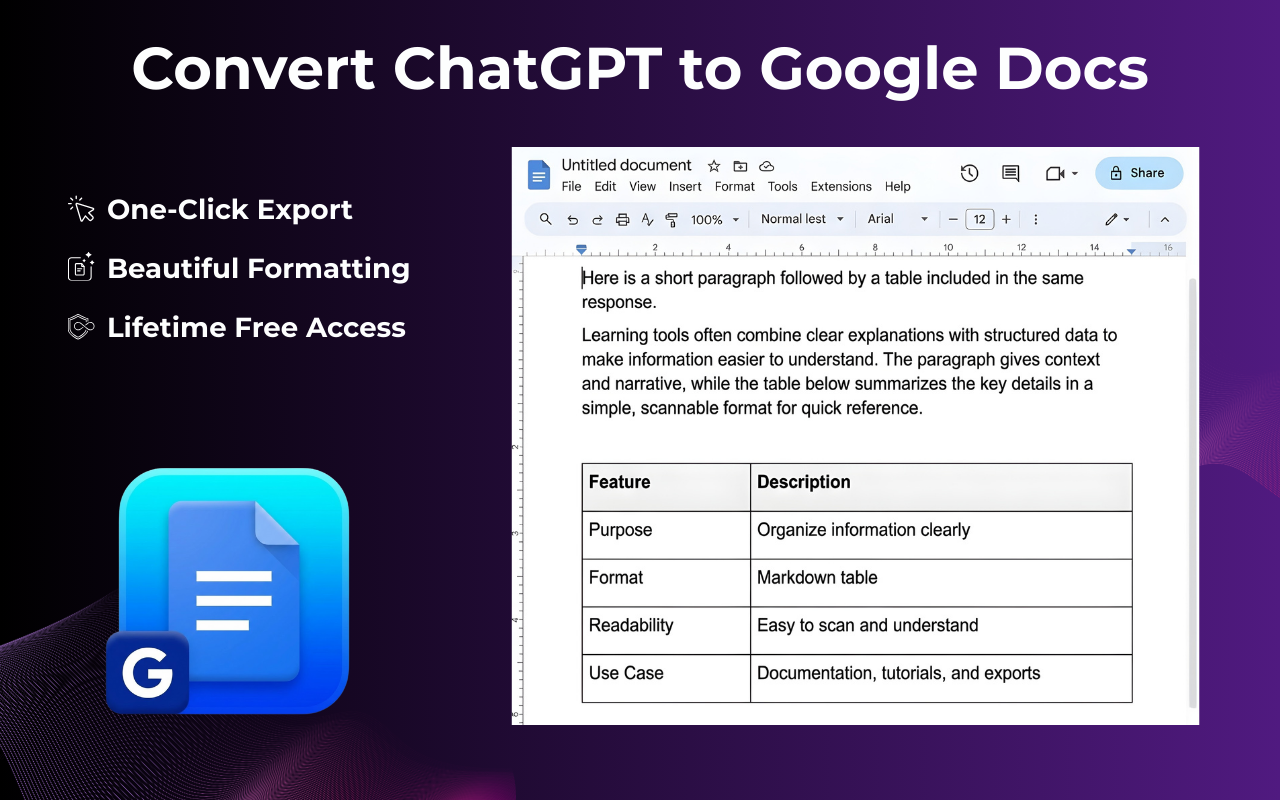Open Print from the toolbar
Screen dimensions: 1280x800
622,219
